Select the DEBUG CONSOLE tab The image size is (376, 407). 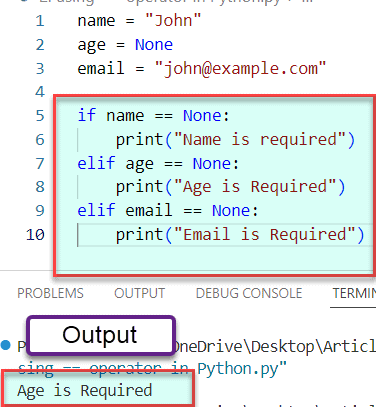point(249,293)
